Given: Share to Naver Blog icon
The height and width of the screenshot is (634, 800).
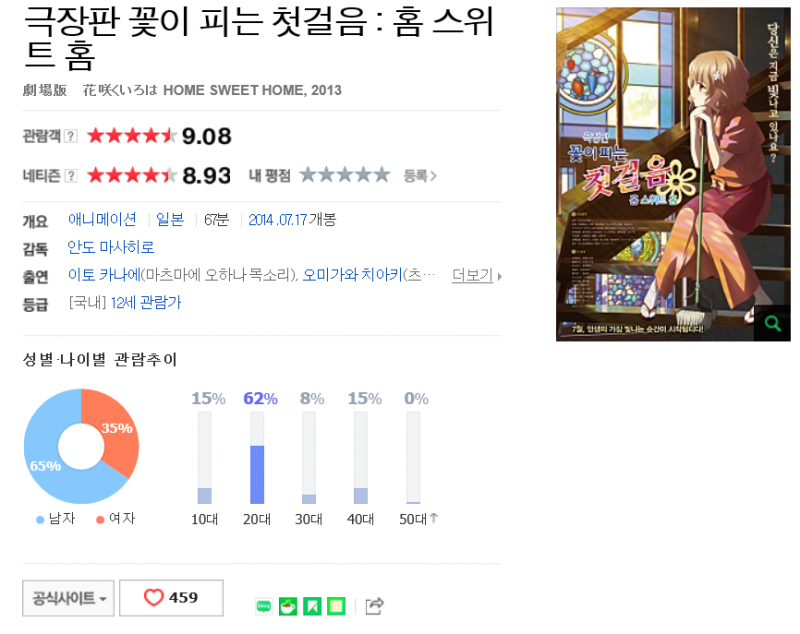Looking at the screenshot, I should tap(264, 606).
